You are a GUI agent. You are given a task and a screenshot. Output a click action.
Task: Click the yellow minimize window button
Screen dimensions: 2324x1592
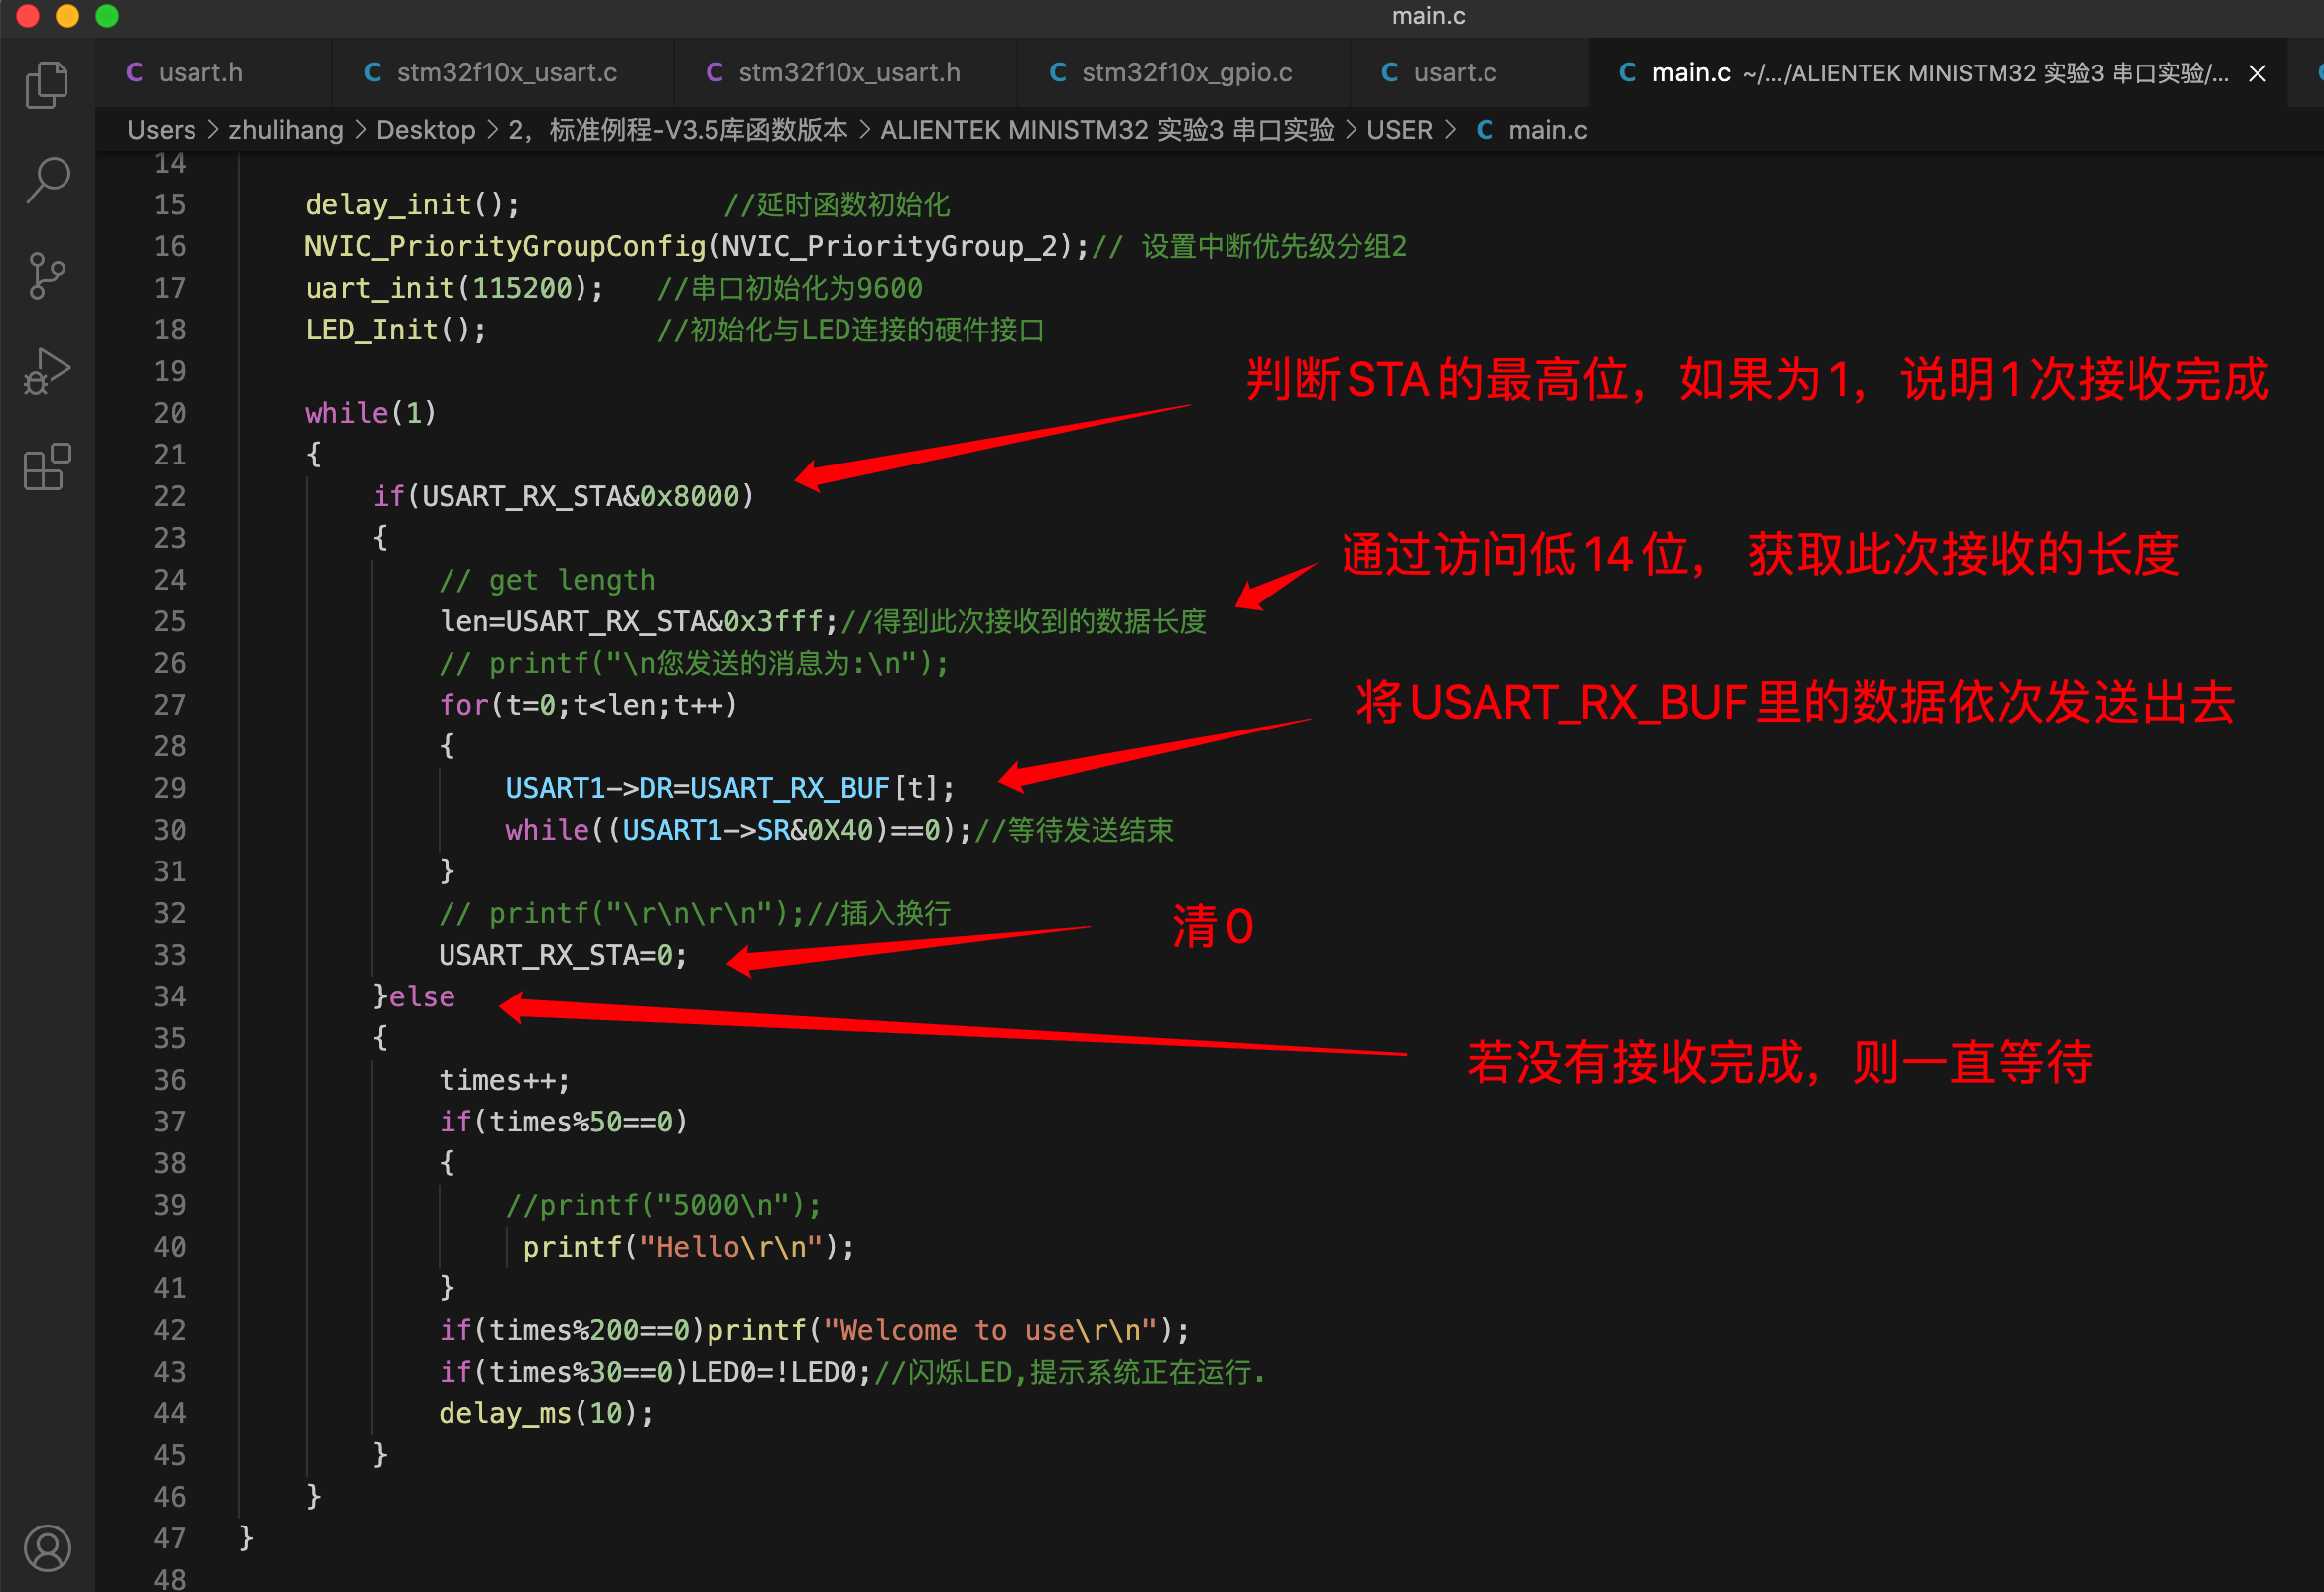(x=67, y=15)
